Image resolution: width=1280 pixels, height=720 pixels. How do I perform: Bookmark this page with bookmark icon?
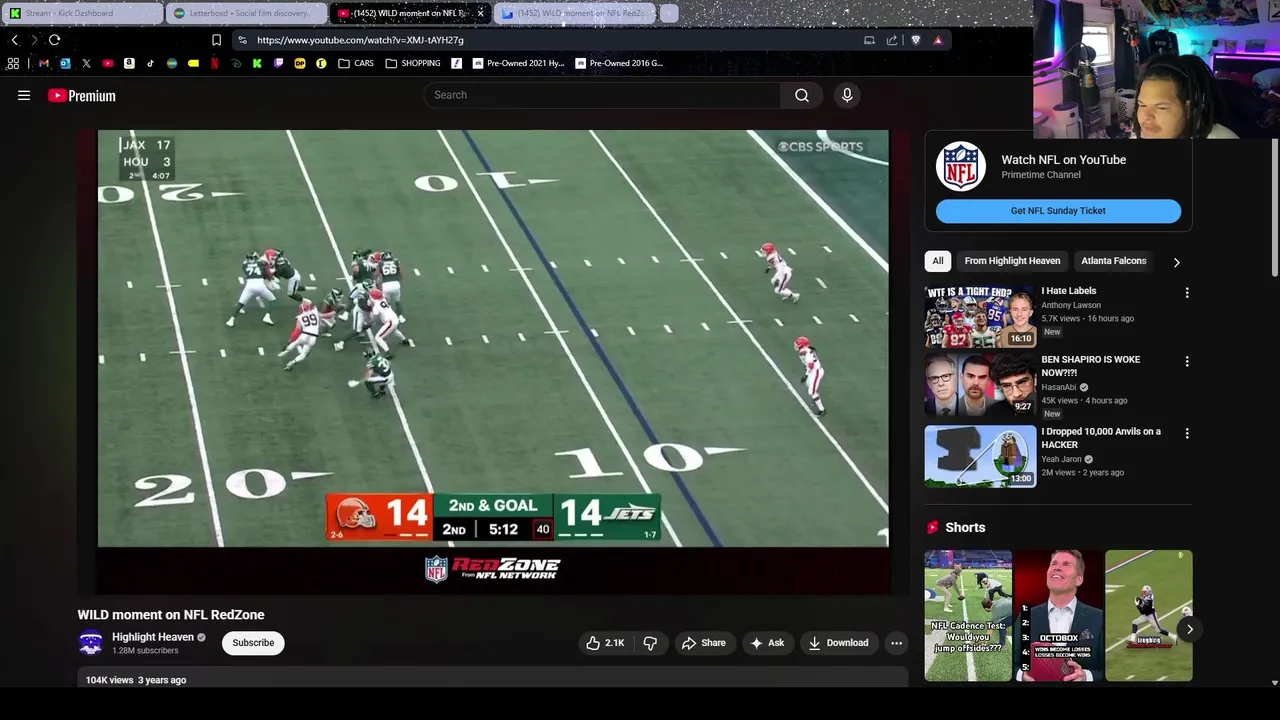coord(216,40)
